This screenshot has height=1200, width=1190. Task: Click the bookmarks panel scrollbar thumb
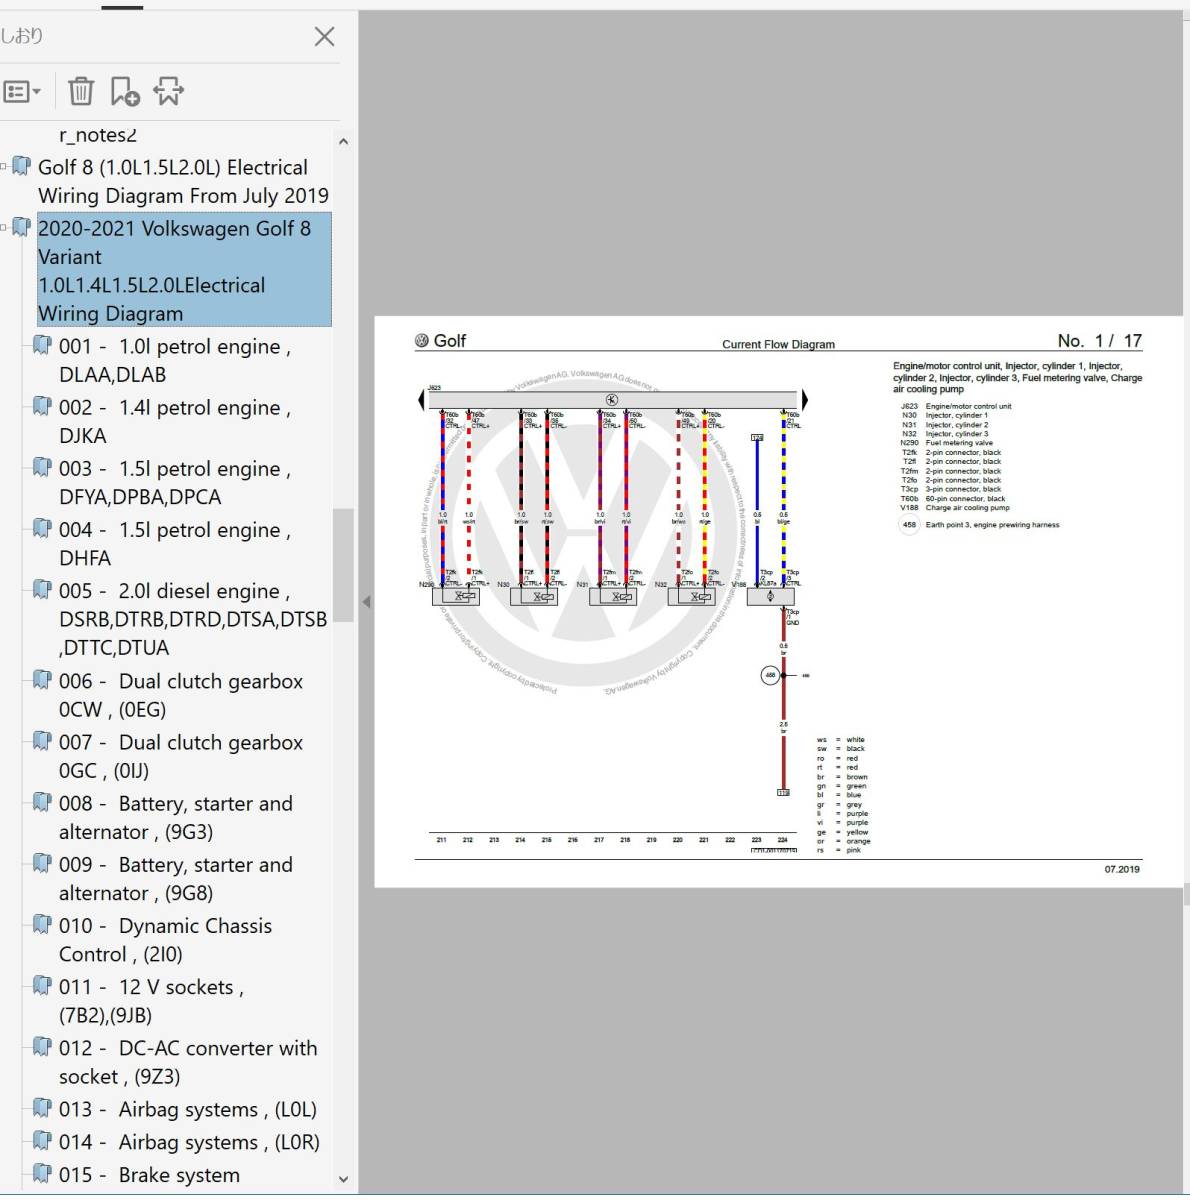tap(343, 565)
